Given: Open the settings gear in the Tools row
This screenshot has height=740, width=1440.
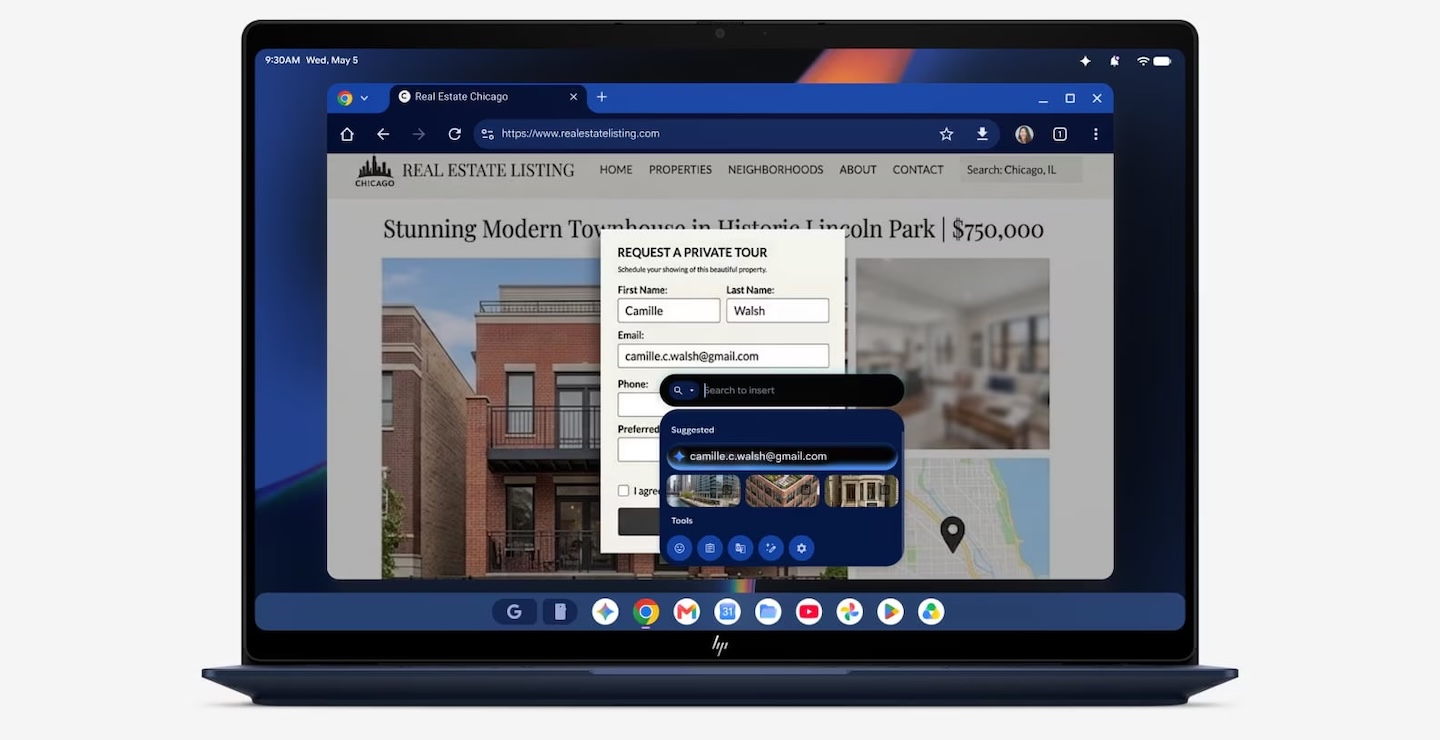Looking at the screenshot, I should click(x=801, y=548).
